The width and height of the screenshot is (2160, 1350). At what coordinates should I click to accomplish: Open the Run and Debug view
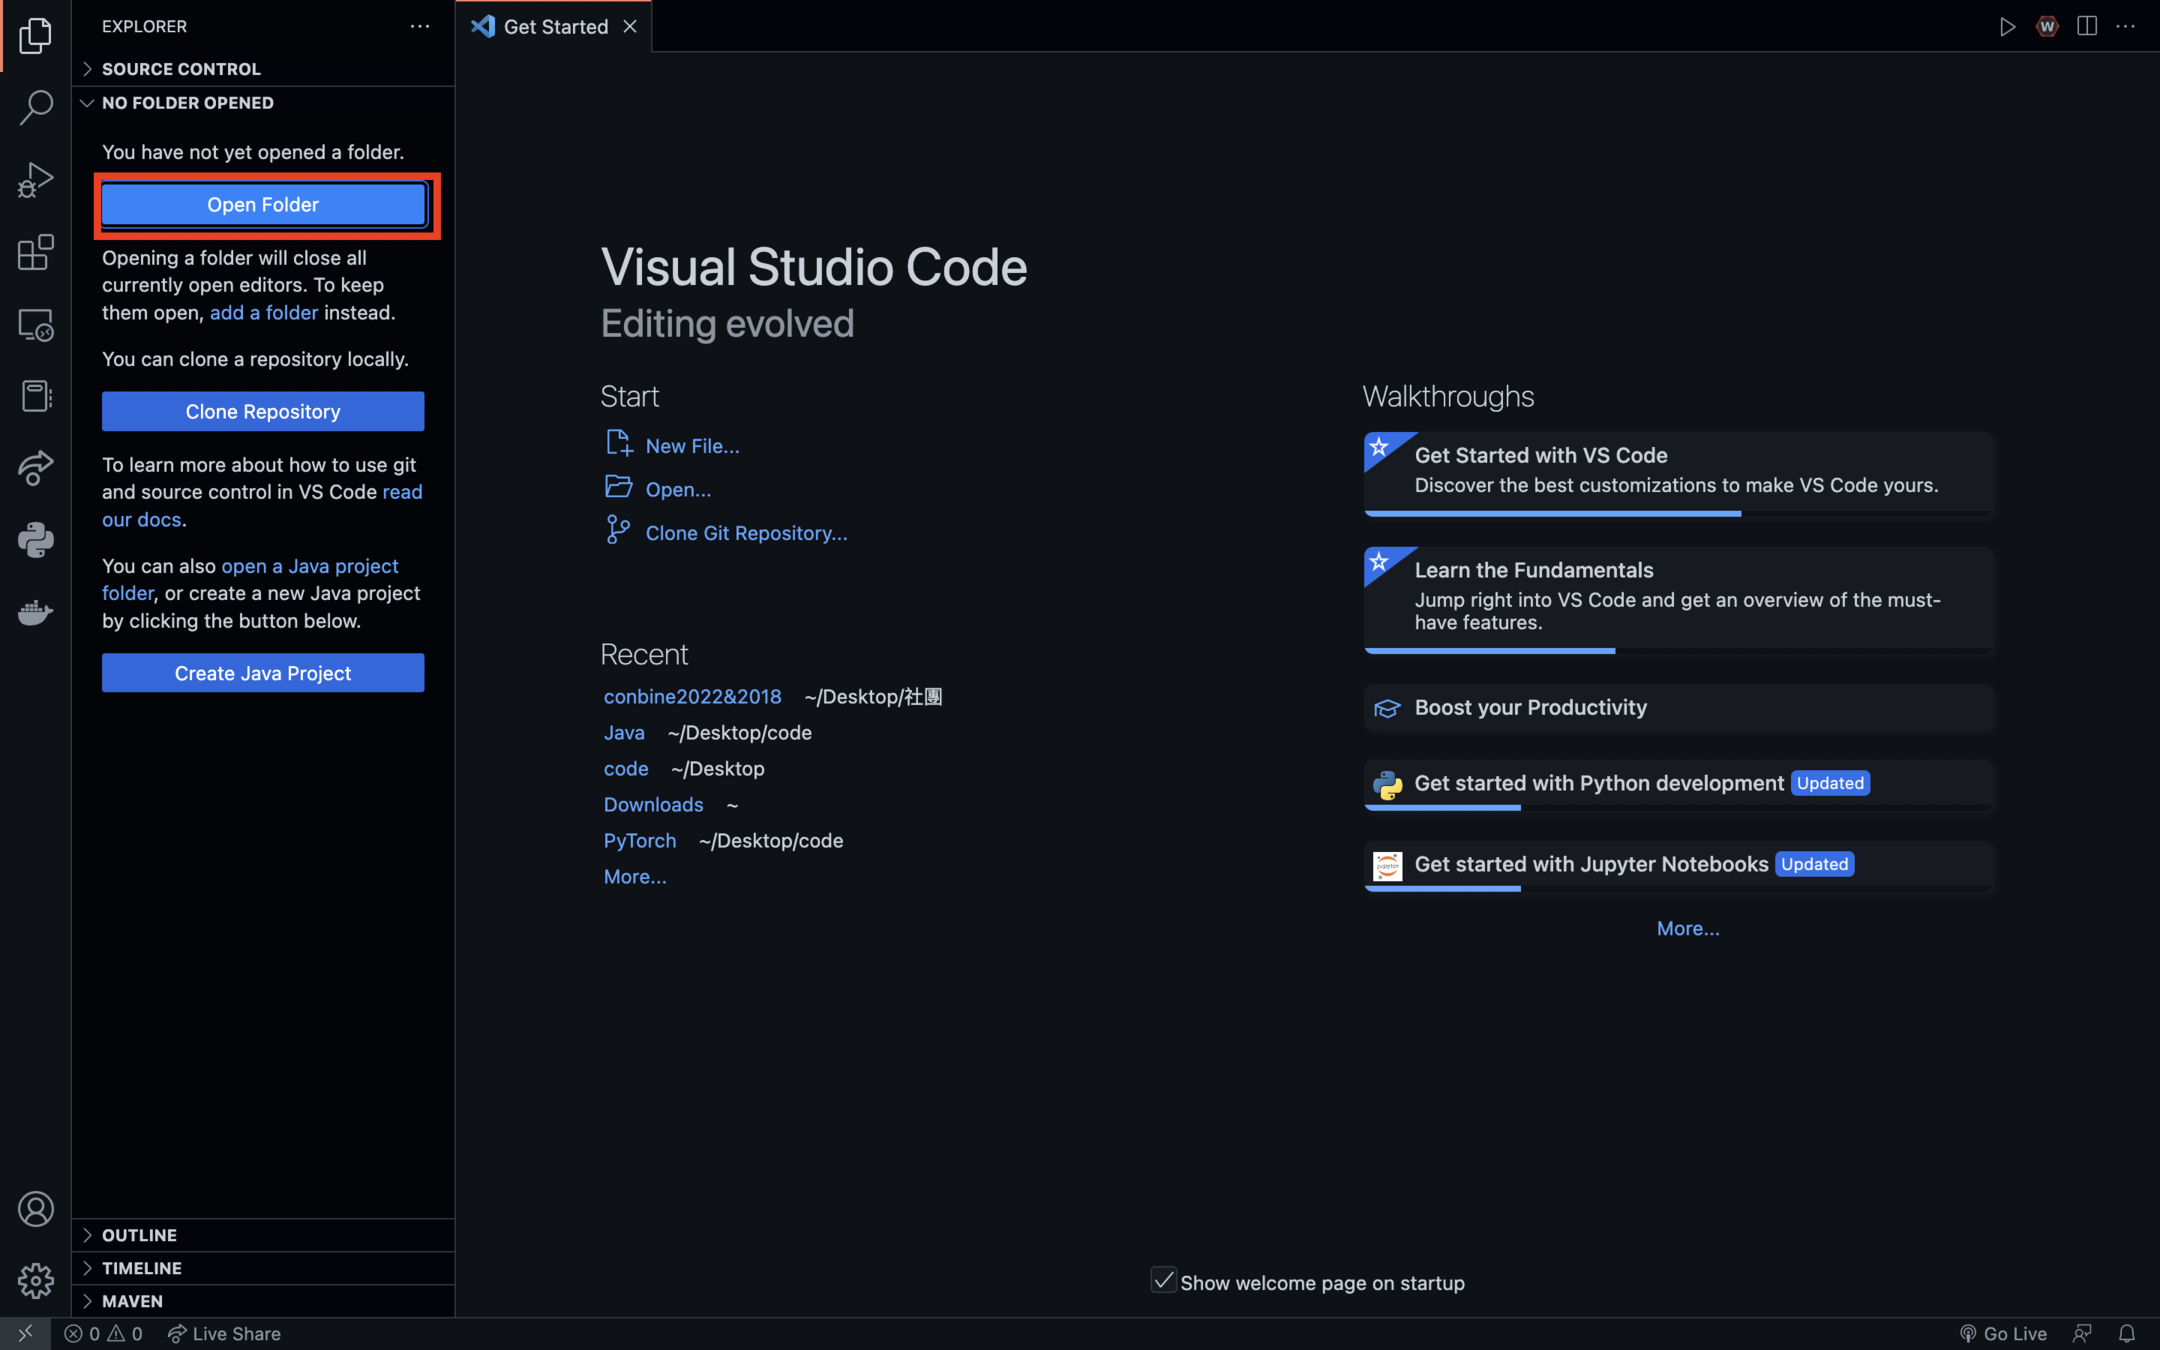(x=36, y=180)
